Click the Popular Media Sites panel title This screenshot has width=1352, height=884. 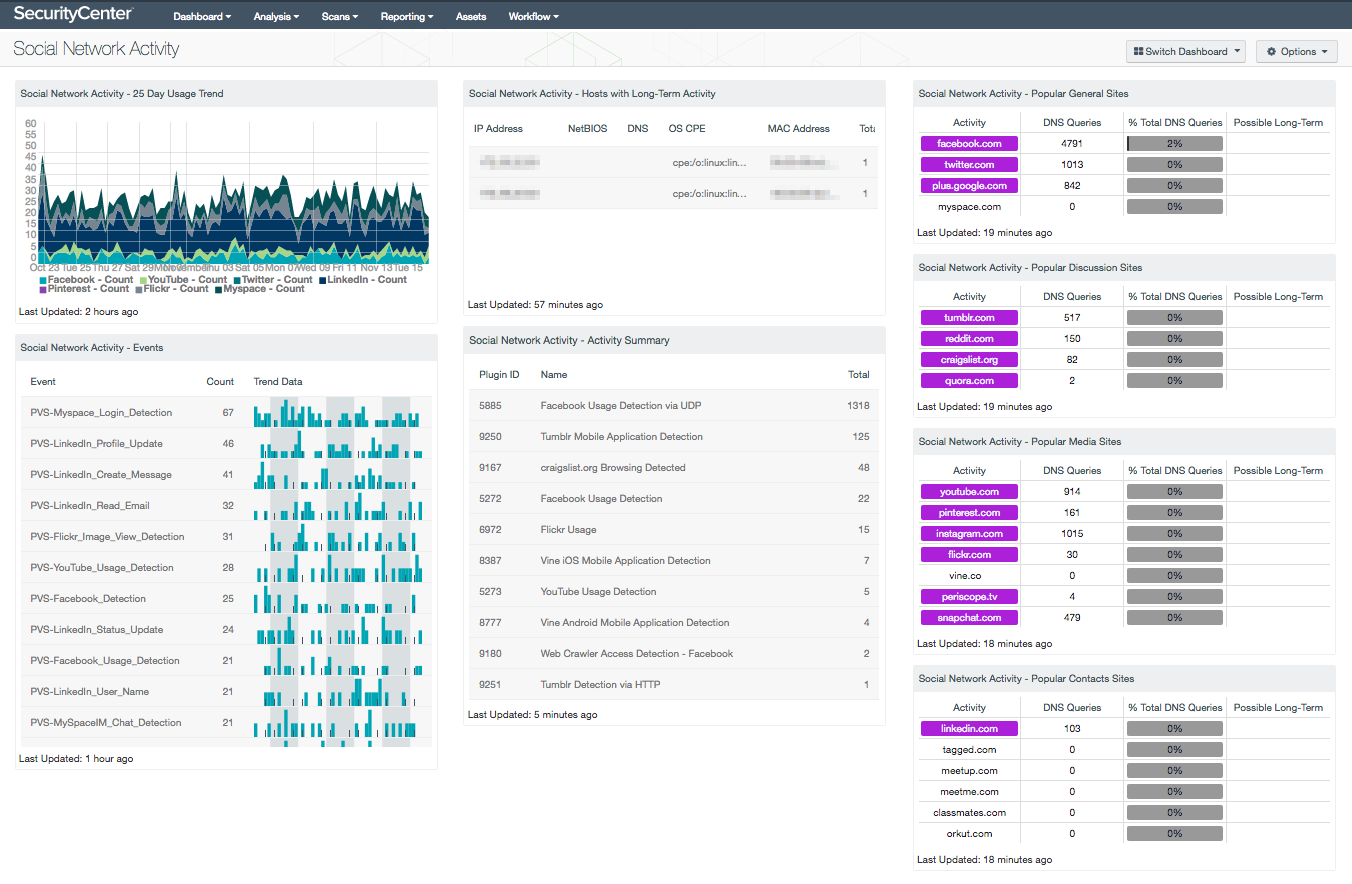(x=1020, y=442)
